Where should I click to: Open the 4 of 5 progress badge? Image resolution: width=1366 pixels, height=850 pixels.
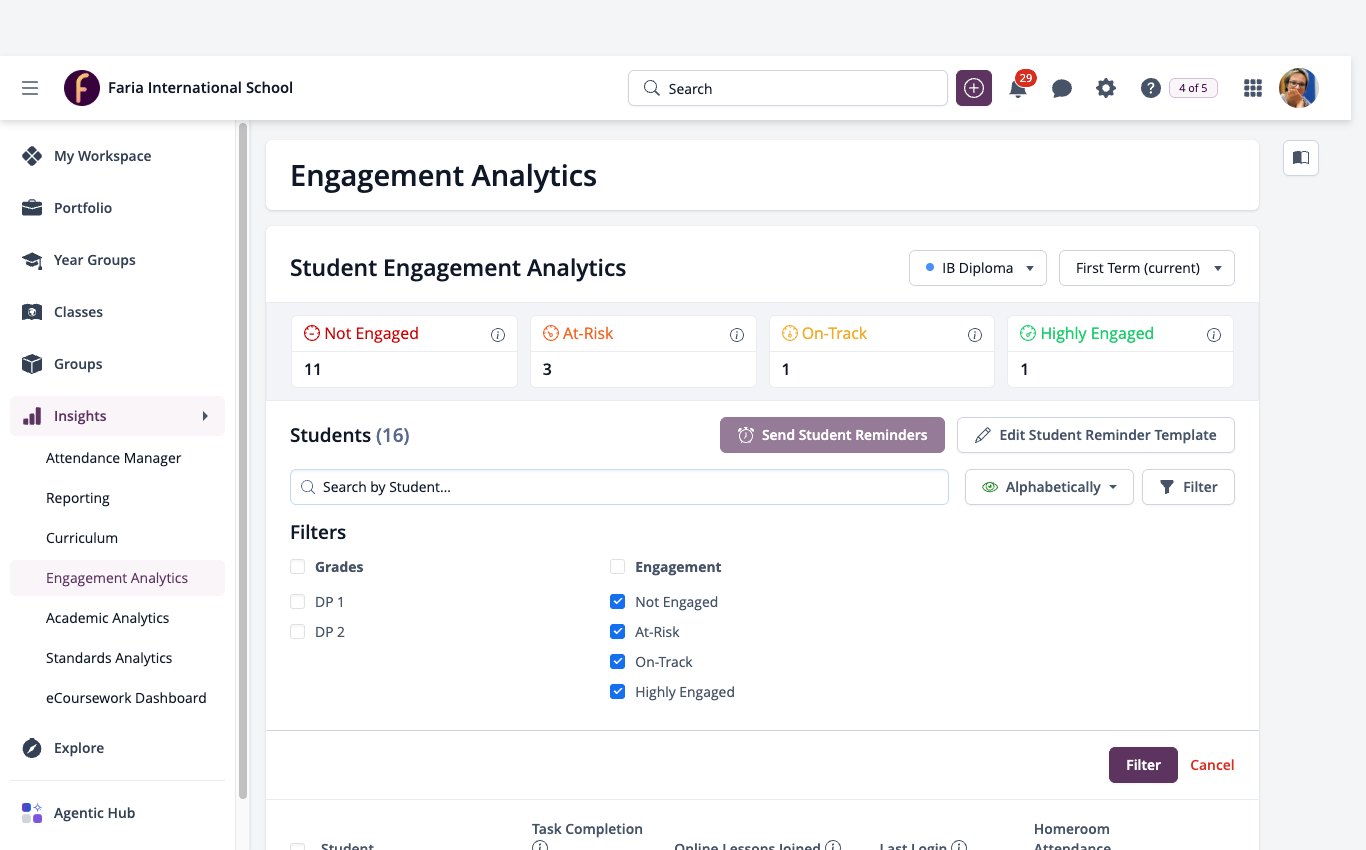pyautogui.click(x=1193, y=88)
